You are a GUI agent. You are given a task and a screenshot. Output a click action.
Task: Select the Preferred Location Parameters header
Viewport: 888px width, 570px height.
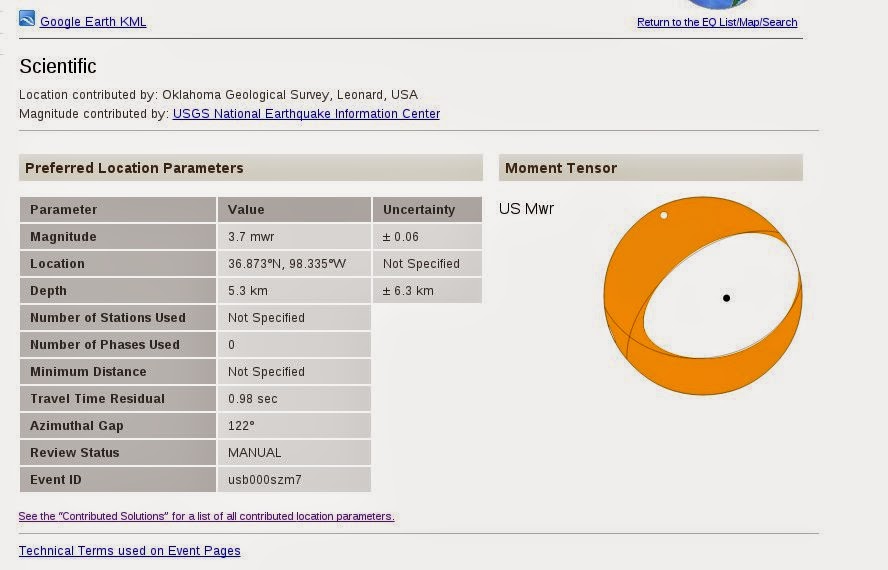point(134,168)
